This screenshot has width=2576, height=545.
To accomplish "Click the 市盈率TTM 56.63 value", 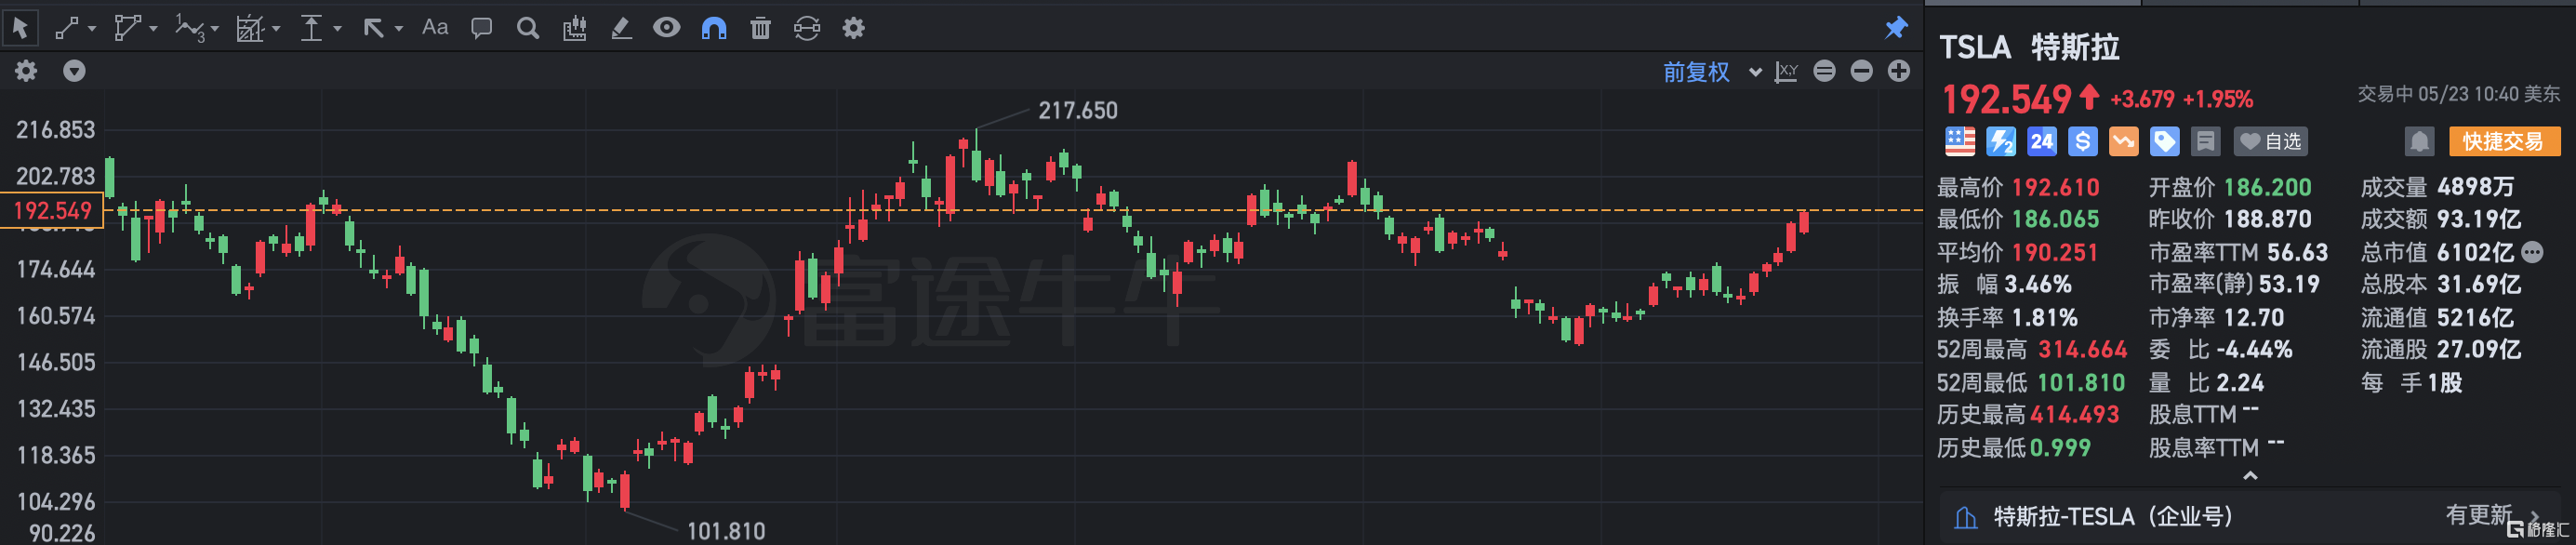I will pos(2298,252).
